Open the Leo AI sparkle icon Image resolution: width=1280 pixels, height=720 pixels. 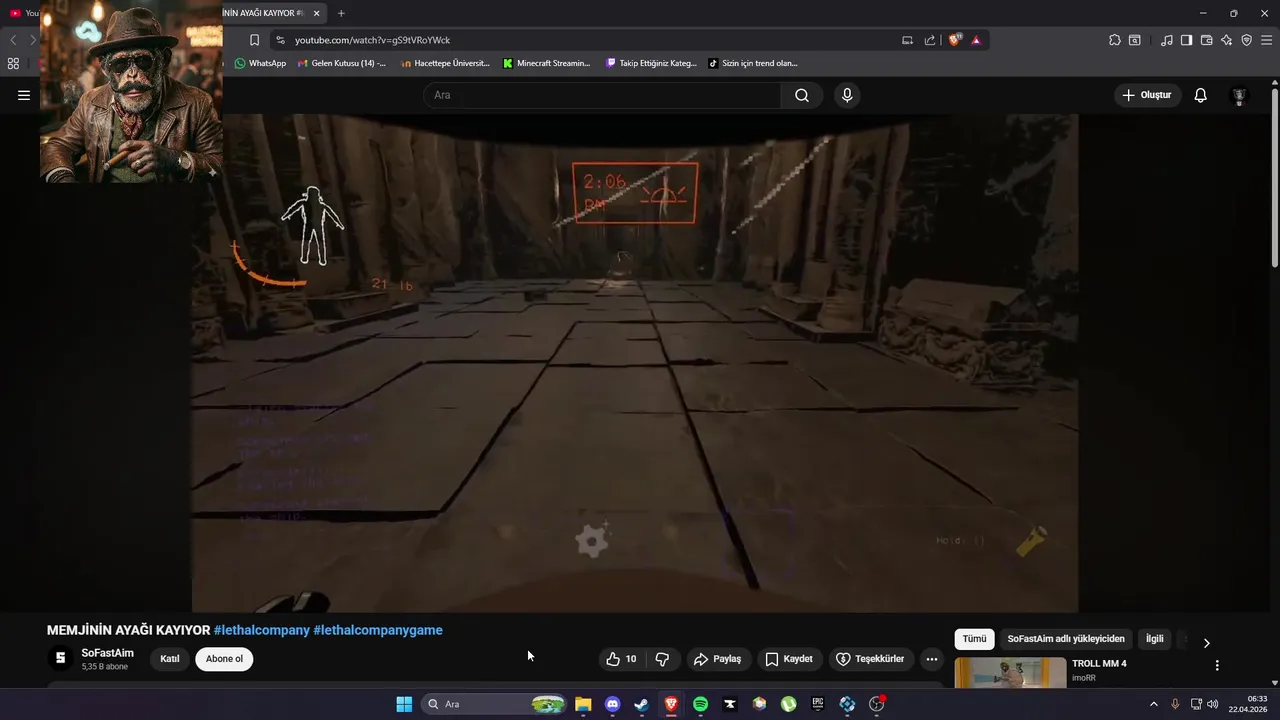pos(1227,40)
